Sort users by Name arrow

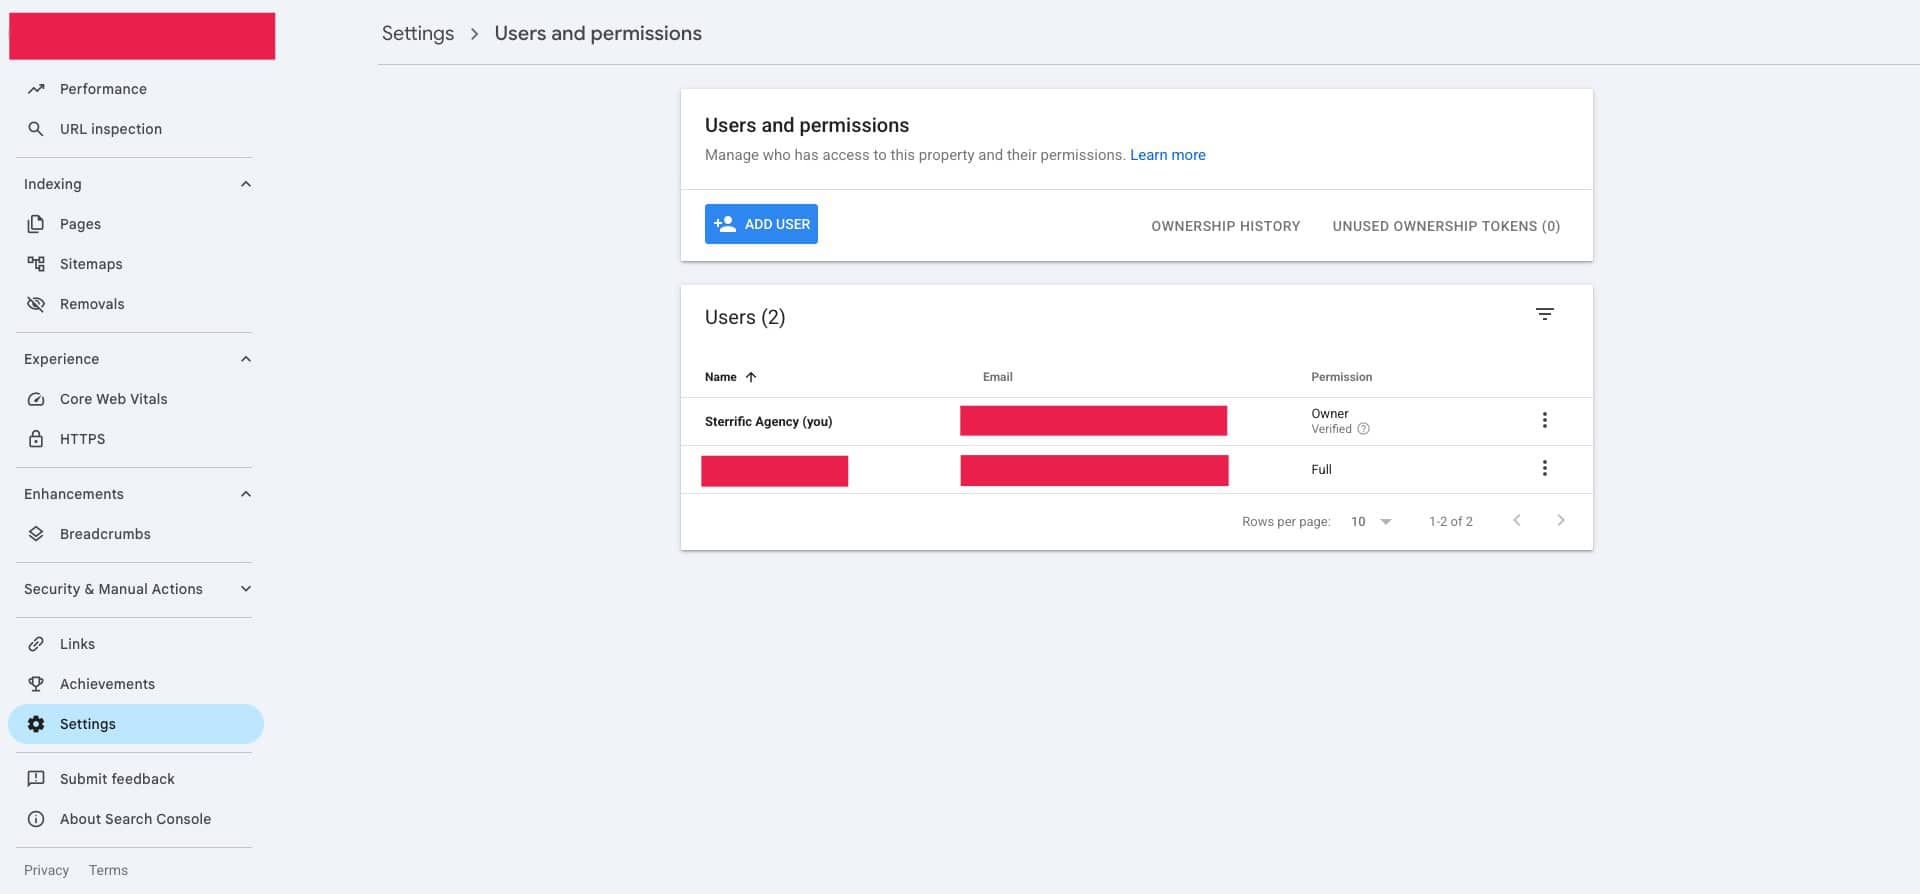click(x=751, y=377)
